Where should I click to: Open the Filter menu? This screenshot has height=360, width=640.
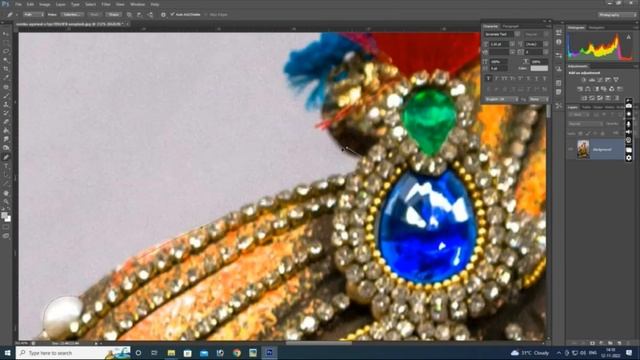pyautogui.click(x=106, y=4)
